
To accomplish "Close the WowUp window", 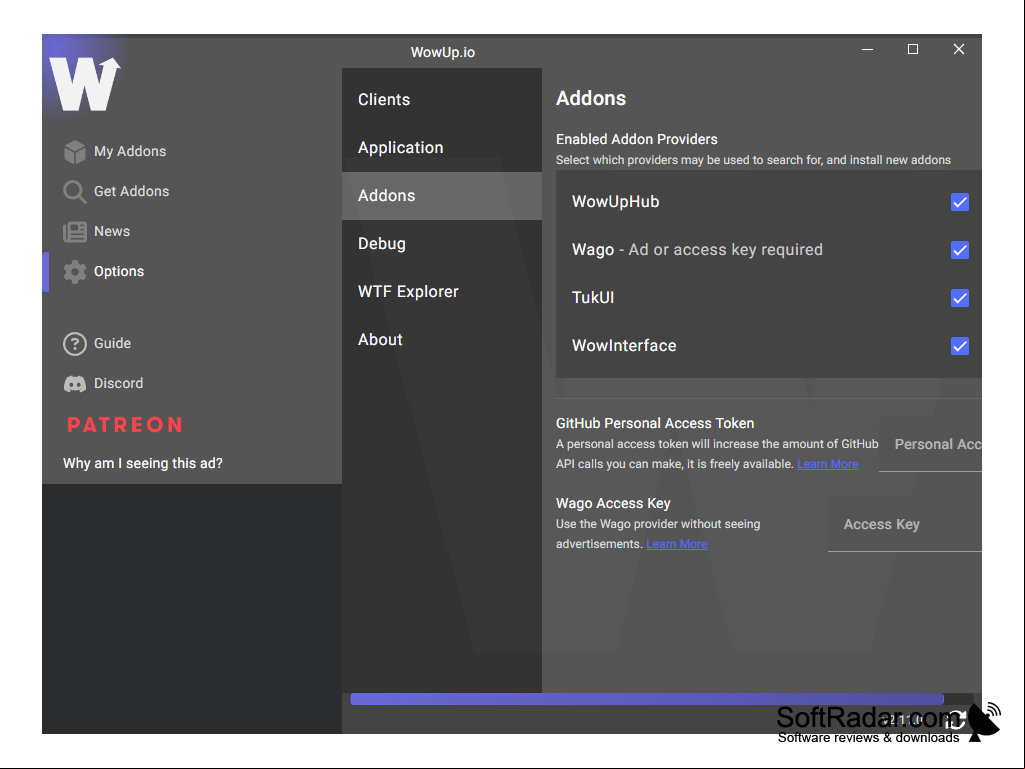I will 959,50.
